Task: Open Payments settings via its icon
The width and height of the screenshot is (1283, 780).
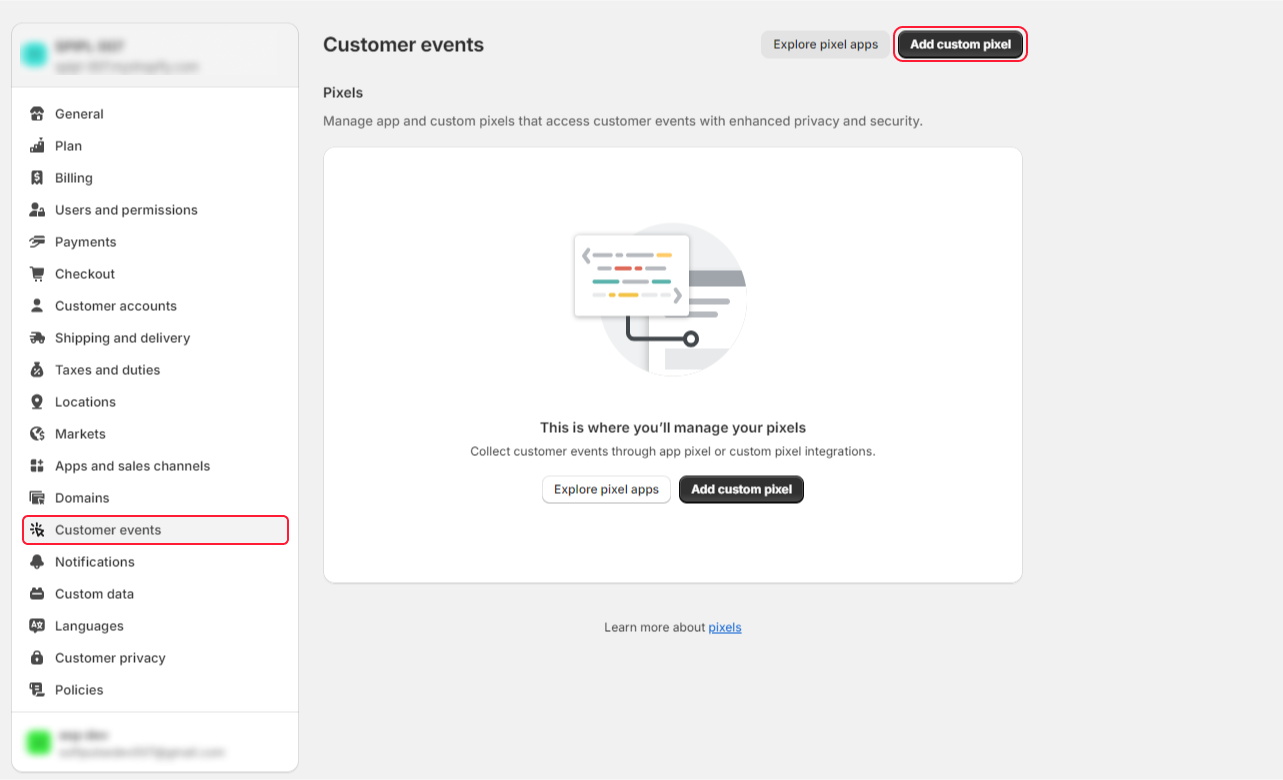Action: coord(38,241)
